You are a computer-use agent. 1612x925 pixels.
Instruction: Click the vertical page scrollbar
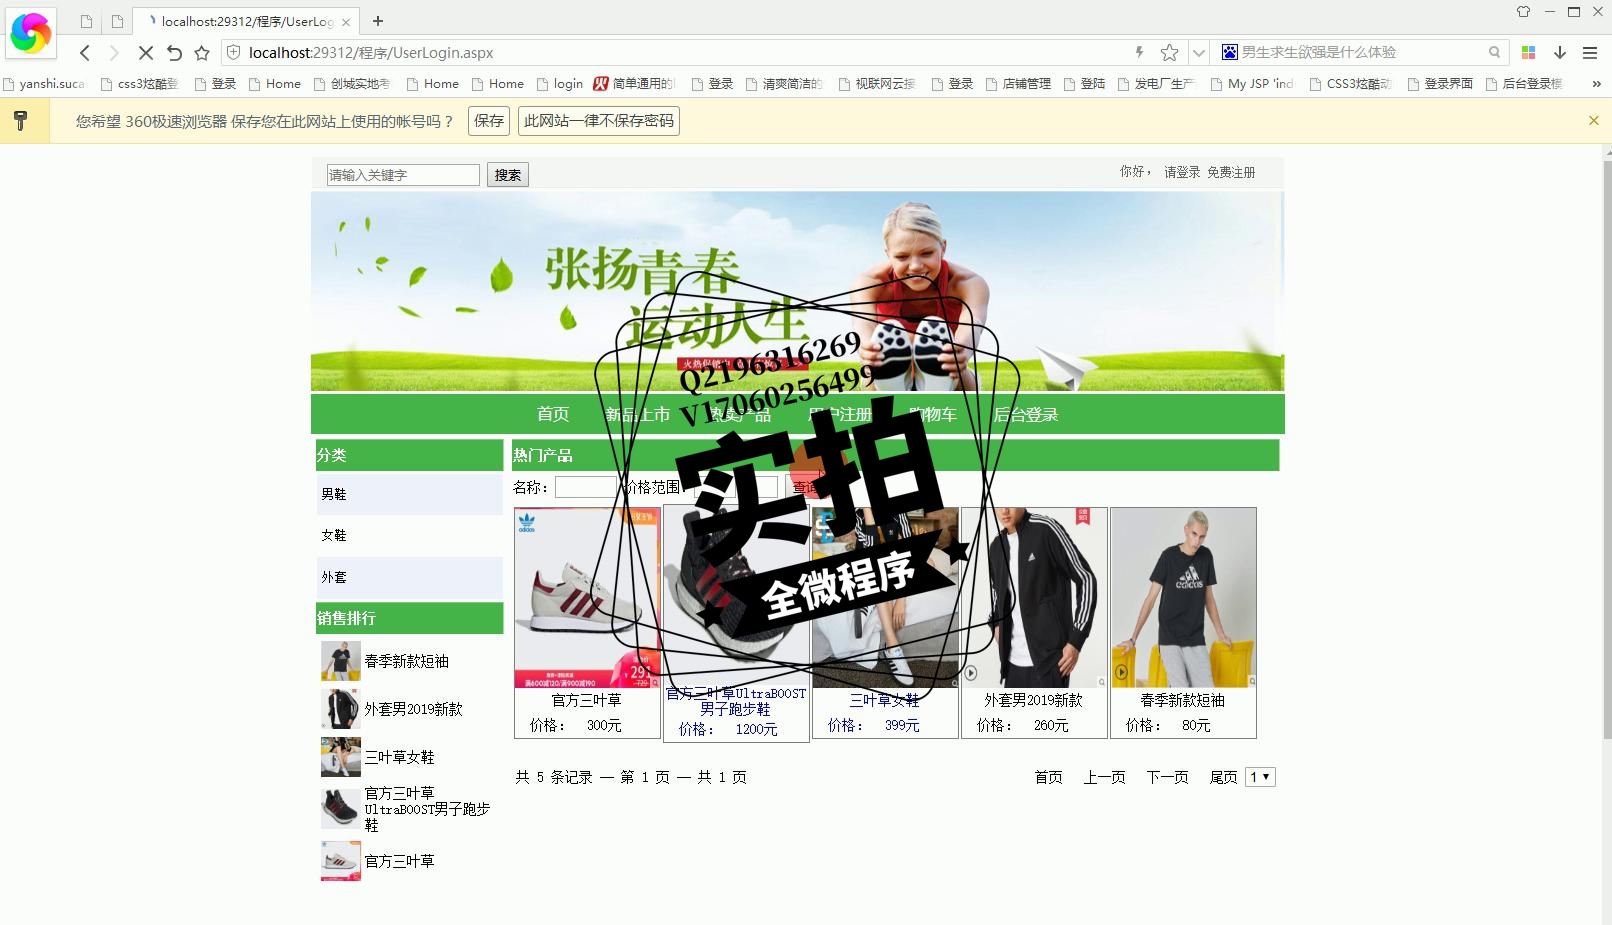point(1607,450)
